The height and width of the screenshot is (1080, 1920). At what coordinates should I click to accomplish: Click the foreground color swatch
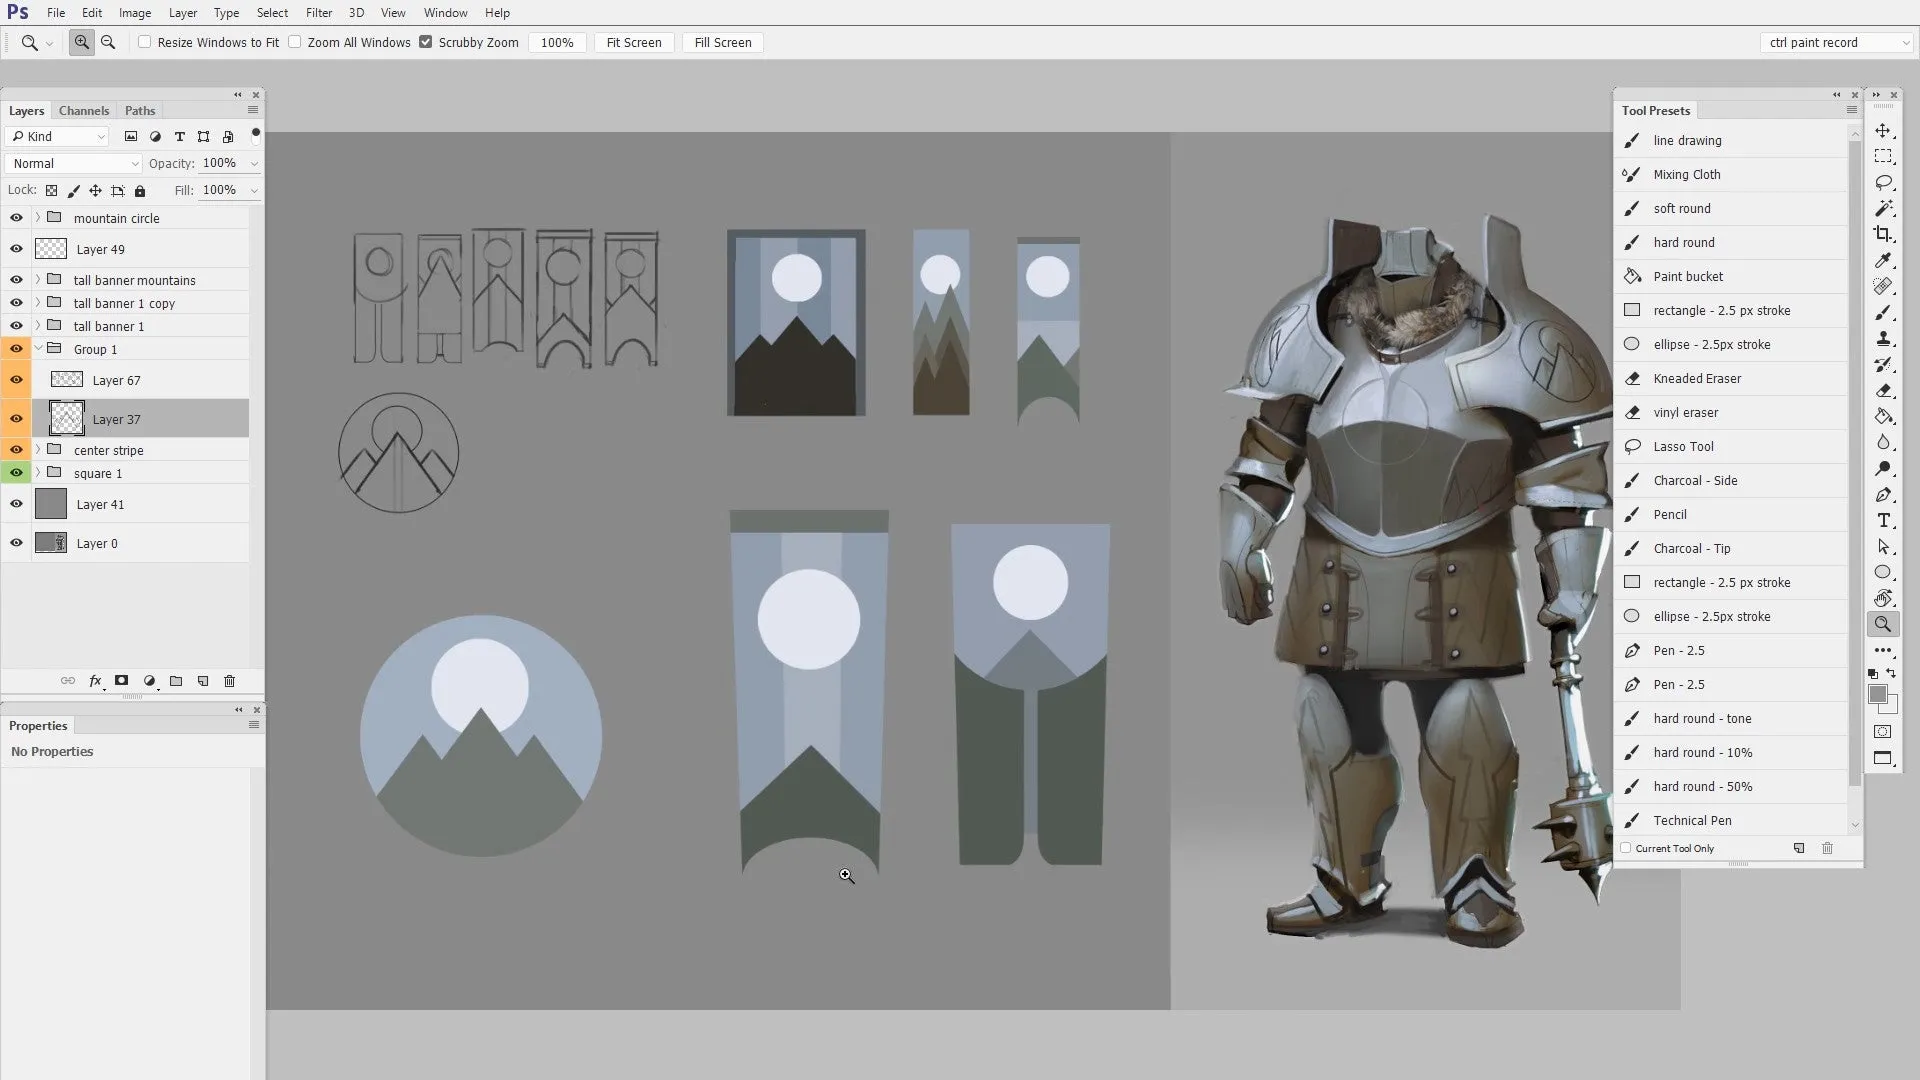click(1878, 695)
